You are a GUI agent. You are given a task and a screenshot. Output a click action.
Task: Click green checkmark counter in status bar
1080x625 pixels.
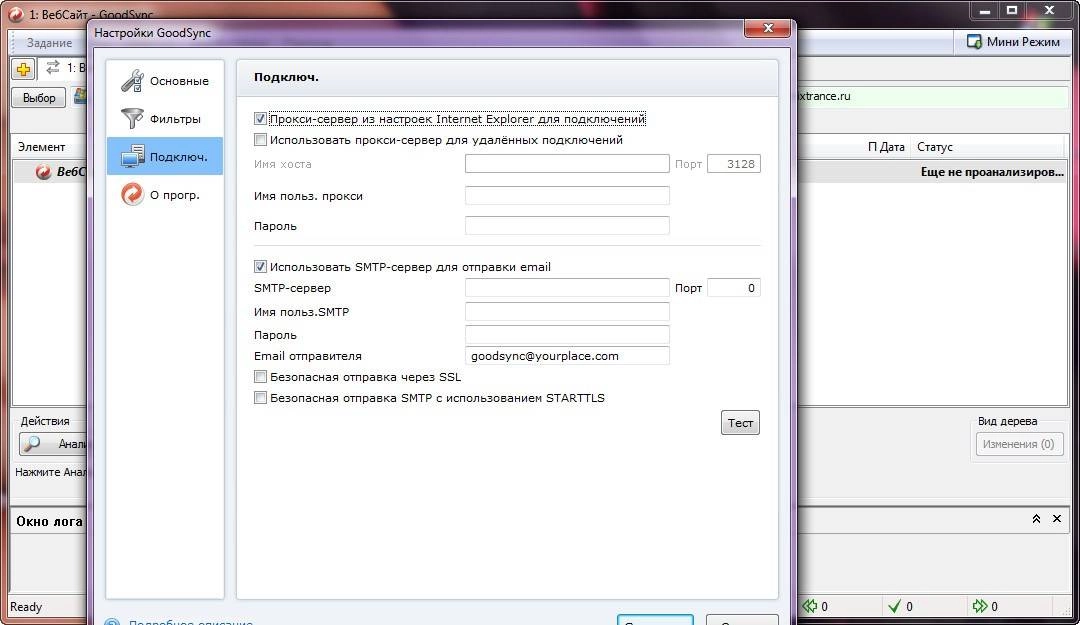[901, 606]
